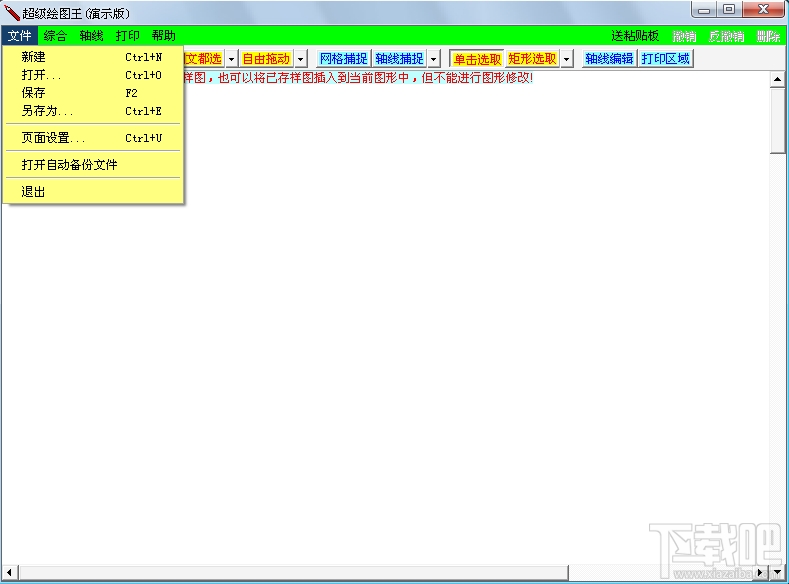Maximize the 超级绘图王 window
789x584 pixels.
pyautogui.click(x=729, y=10)
